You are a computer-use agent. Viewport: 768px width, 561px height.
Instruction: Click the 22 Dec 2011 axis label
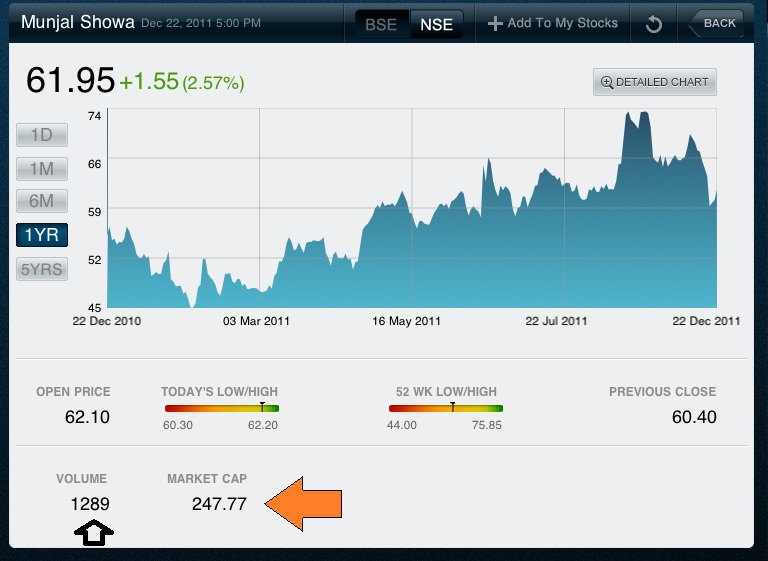(x=706, y=321)
